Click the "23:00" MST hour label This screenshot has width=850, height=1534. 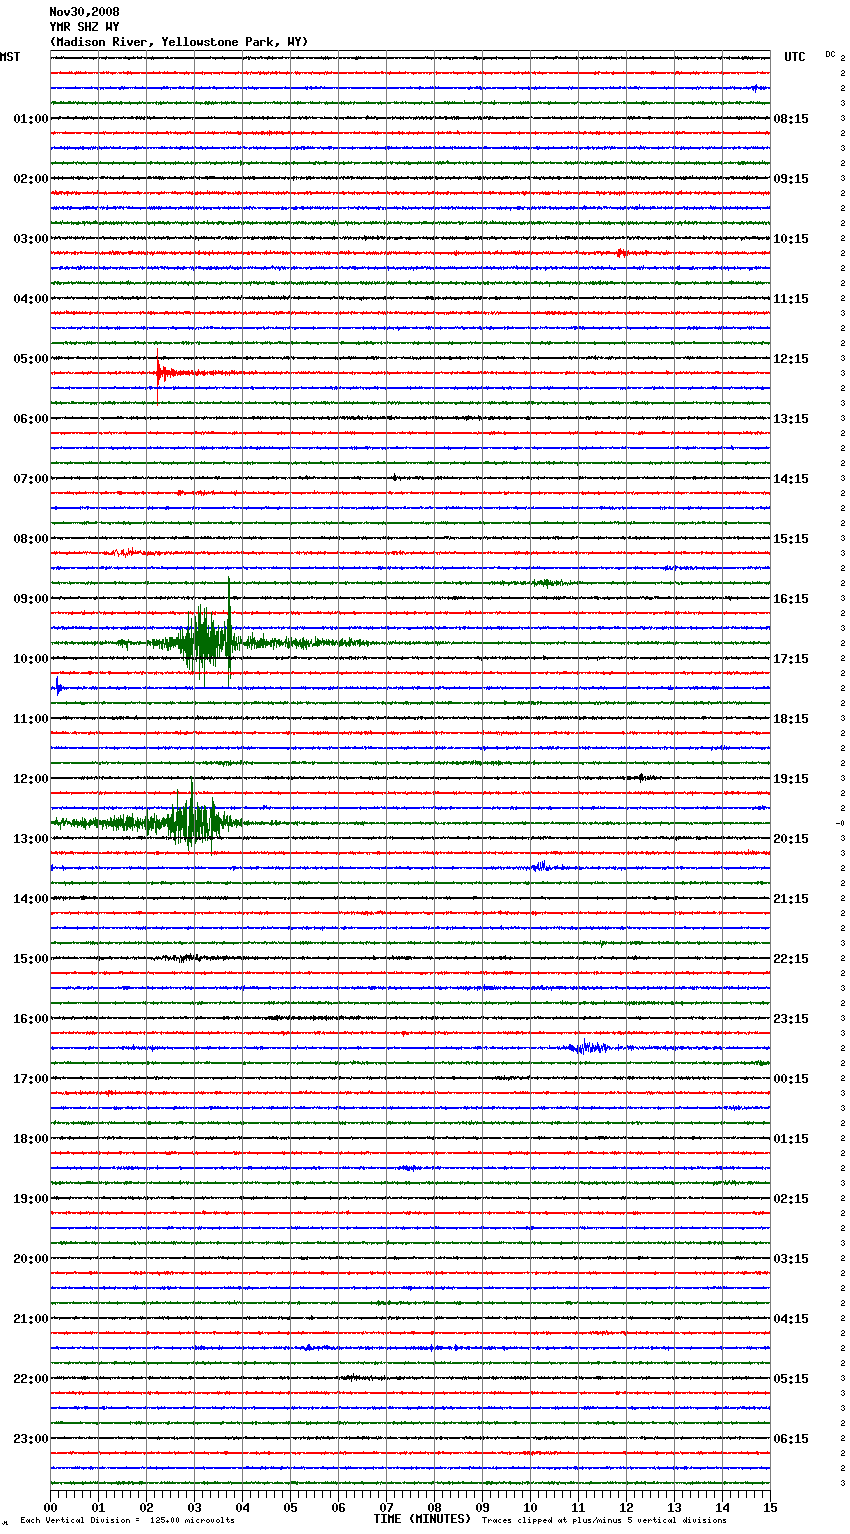pos(31,1439)
